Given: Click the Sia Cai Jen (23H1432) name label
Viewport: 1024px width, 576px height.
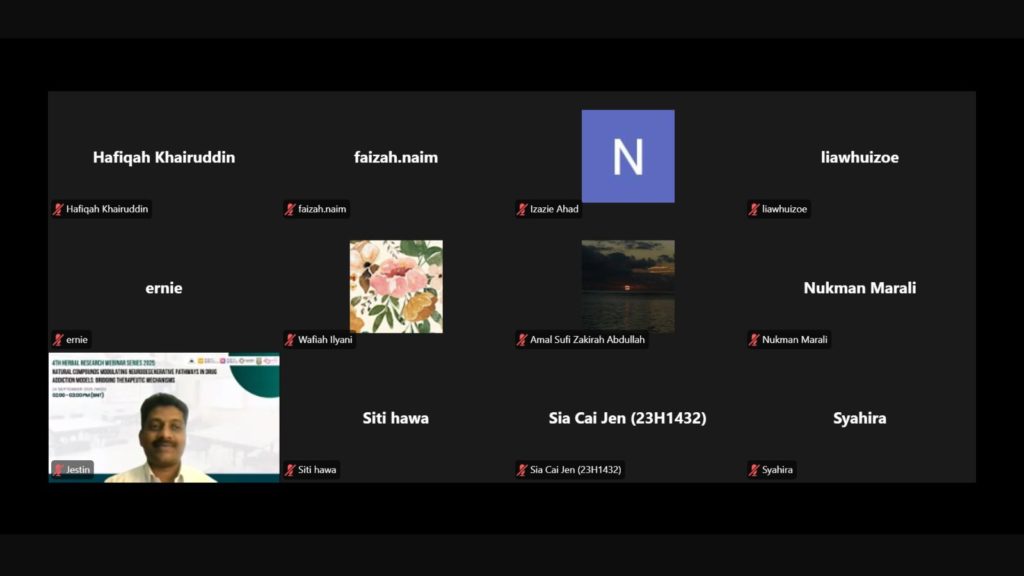Looking at the screenshot, I should (575, 469).
